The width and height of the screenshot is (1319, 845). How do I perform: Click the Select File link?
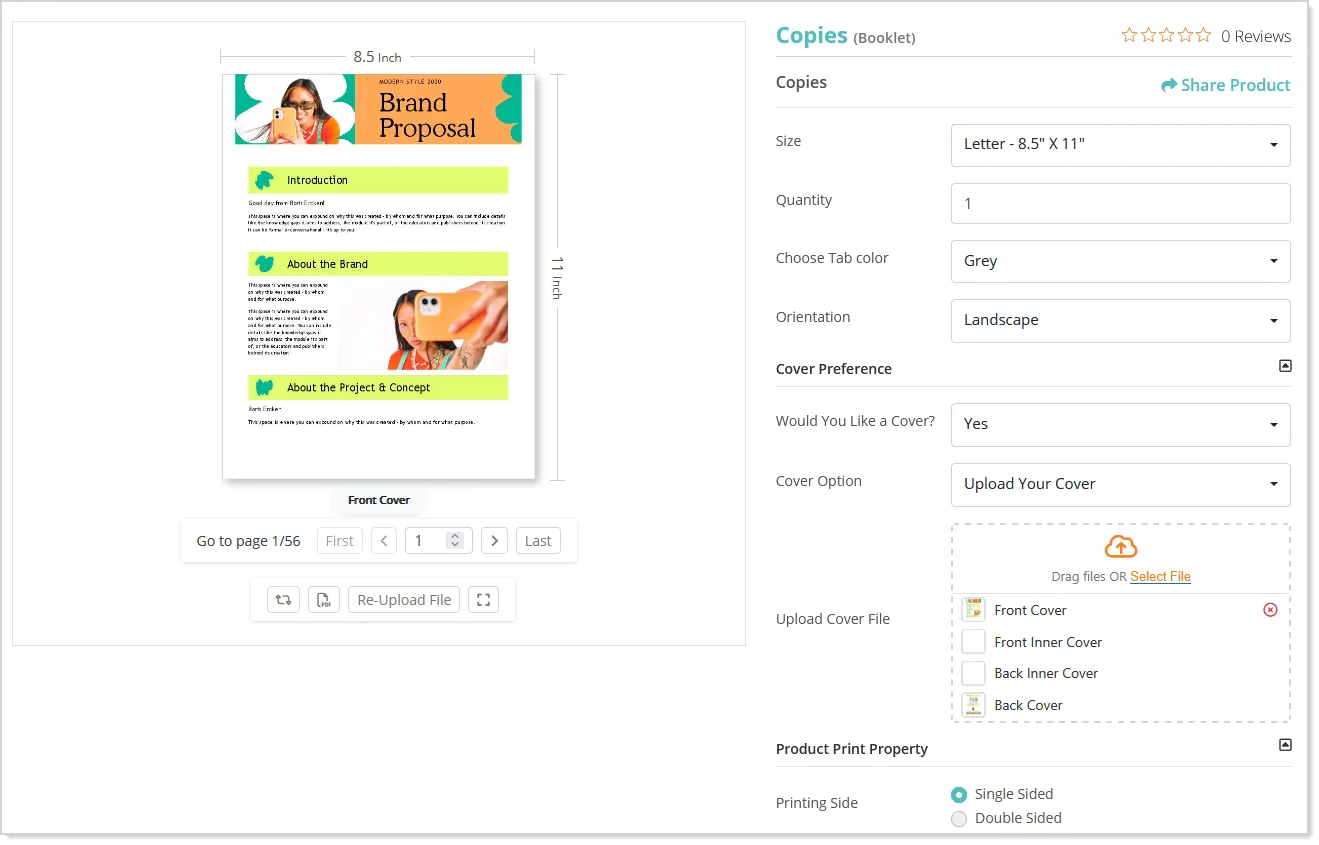pyautogui.click(x=1160, y=577)
